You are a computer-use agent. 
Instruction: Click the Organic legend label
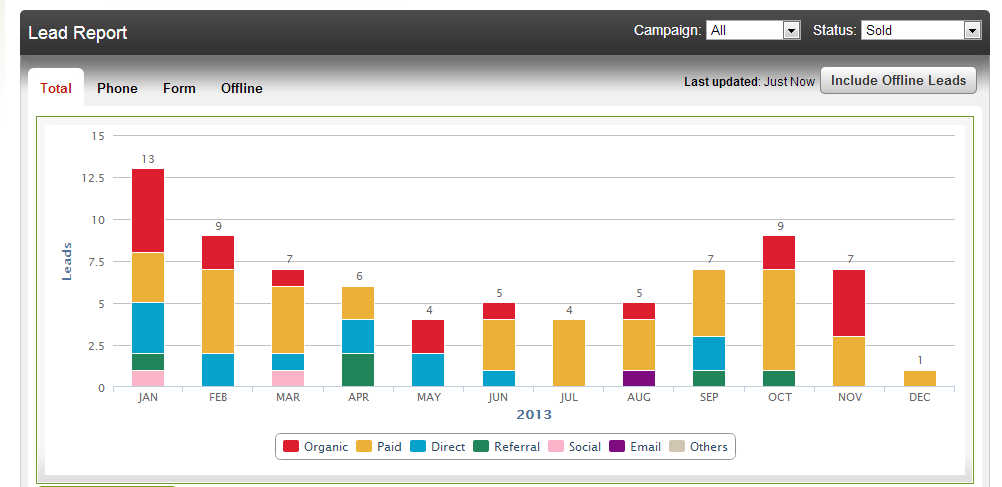(x=326, y=447)
